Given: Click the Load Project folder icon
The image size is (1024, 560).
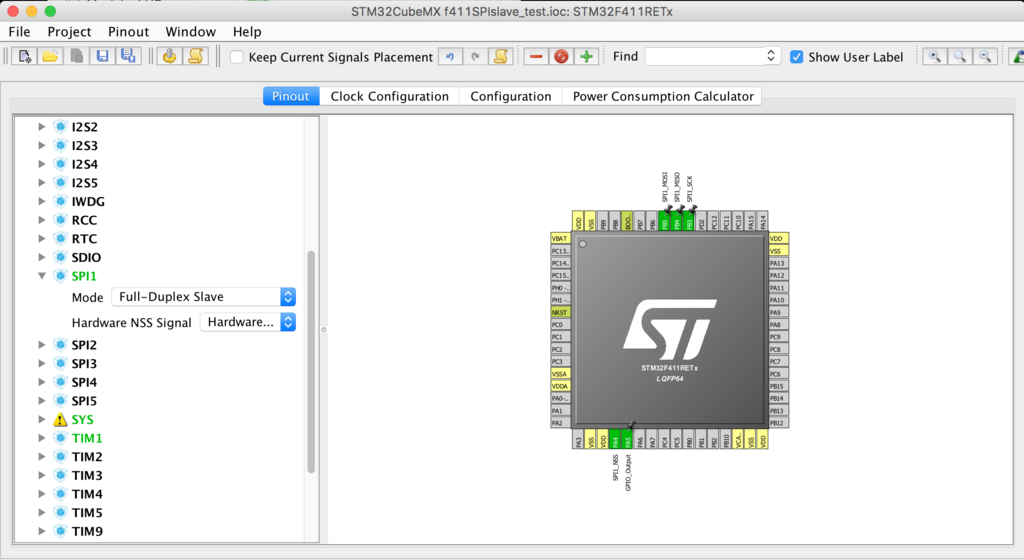Looking at the screenshot, I should click(50, 57).
